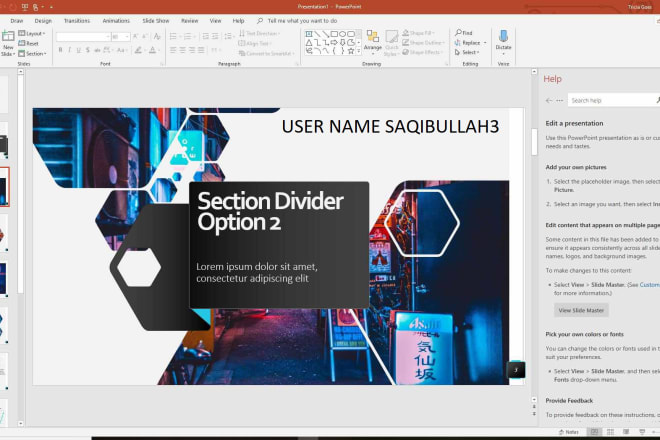The width and height of the screenshot is (660, 440).
Task: Open the font size combo box
Action: (120, 37)
